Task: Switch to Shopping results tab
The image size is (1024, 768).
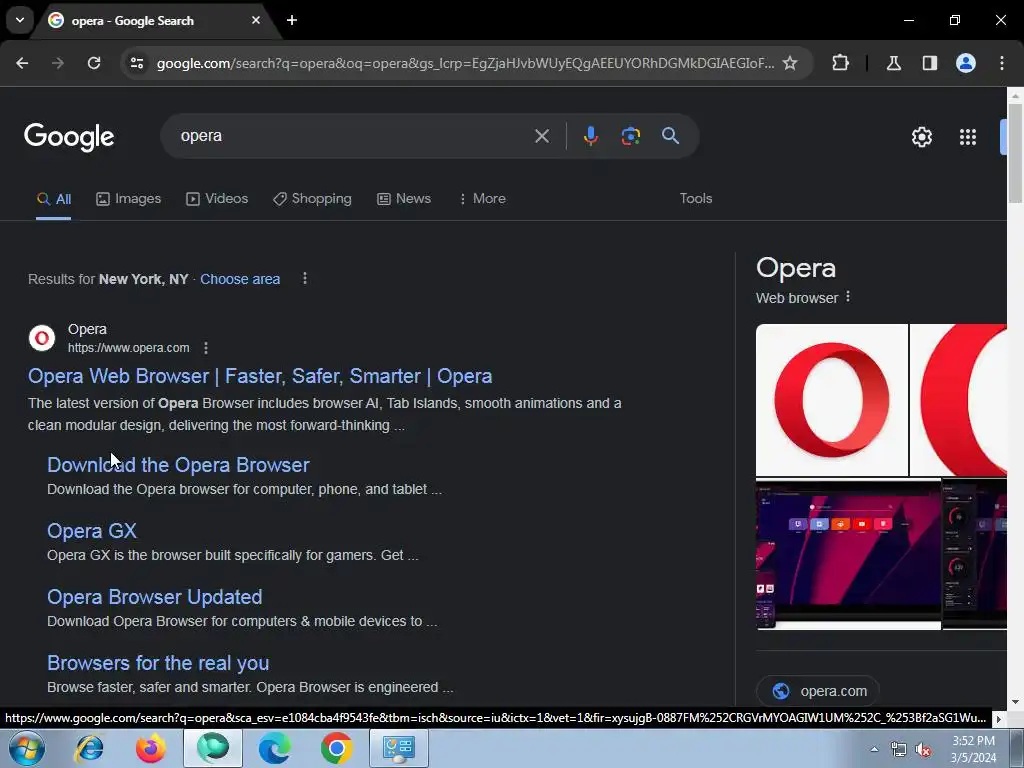Action: point(312,199)
